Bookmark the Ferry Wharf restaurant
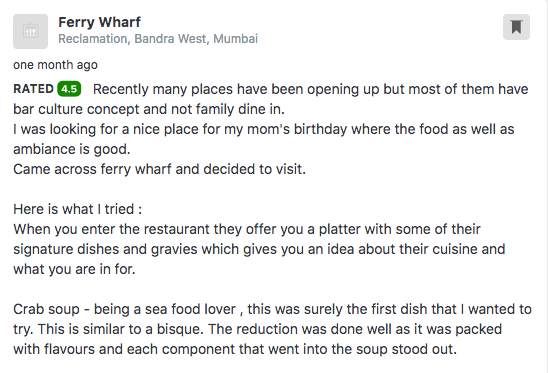The image size is (548, 373). click(x=516, y=27)
